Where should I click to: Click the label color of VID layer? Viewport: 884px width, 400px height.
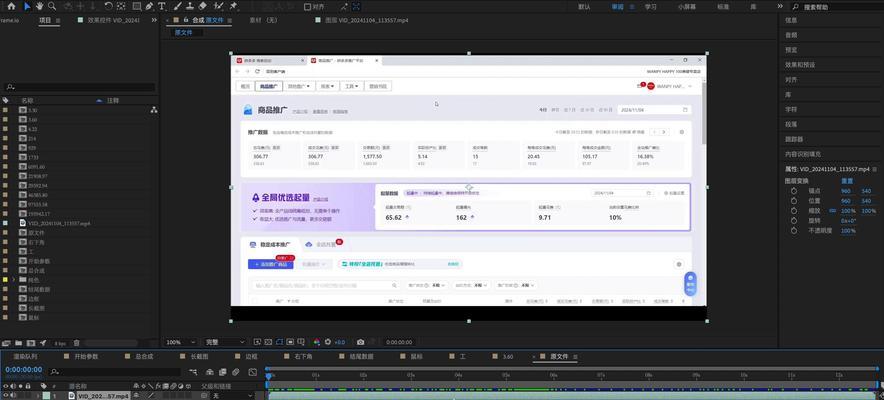46,396
